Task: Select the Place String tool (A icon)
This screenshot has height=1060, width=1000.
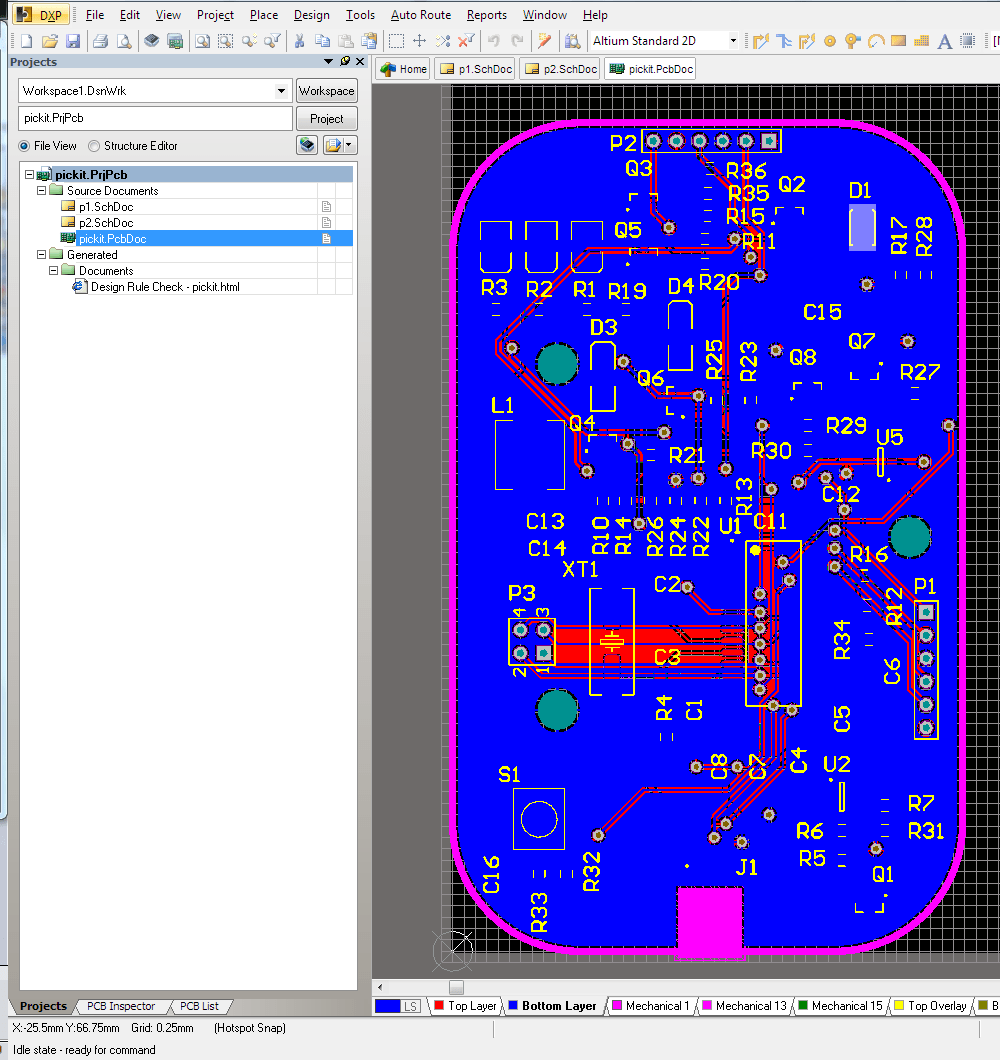Action: (x=944, y=41)
